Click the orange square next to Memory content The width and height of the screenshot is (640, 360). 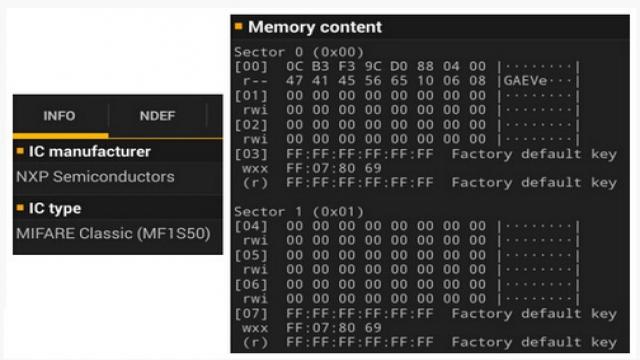point(239,27)
